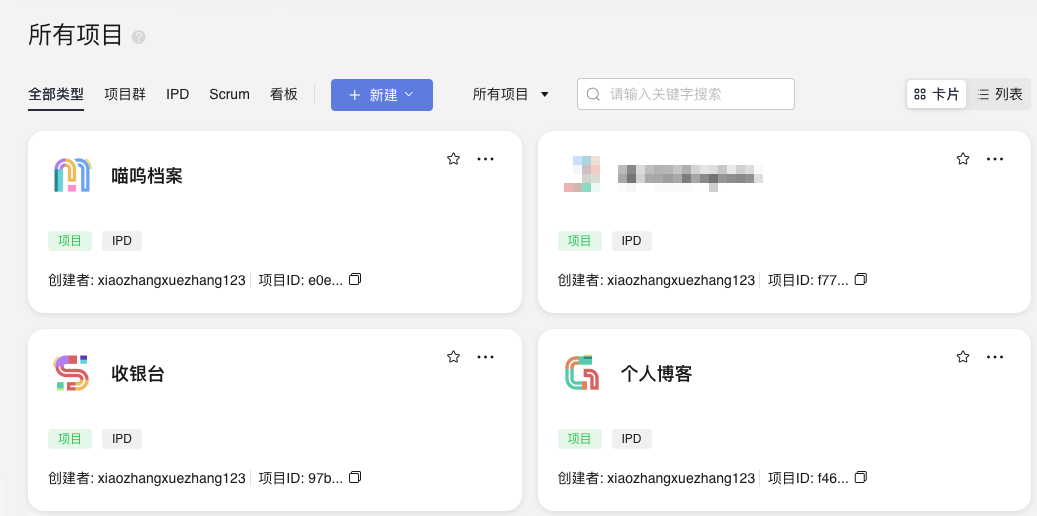Screen dimensions: 1037x516
Task: Click the 喵呜档案 project logo
Action: point(72,175)
